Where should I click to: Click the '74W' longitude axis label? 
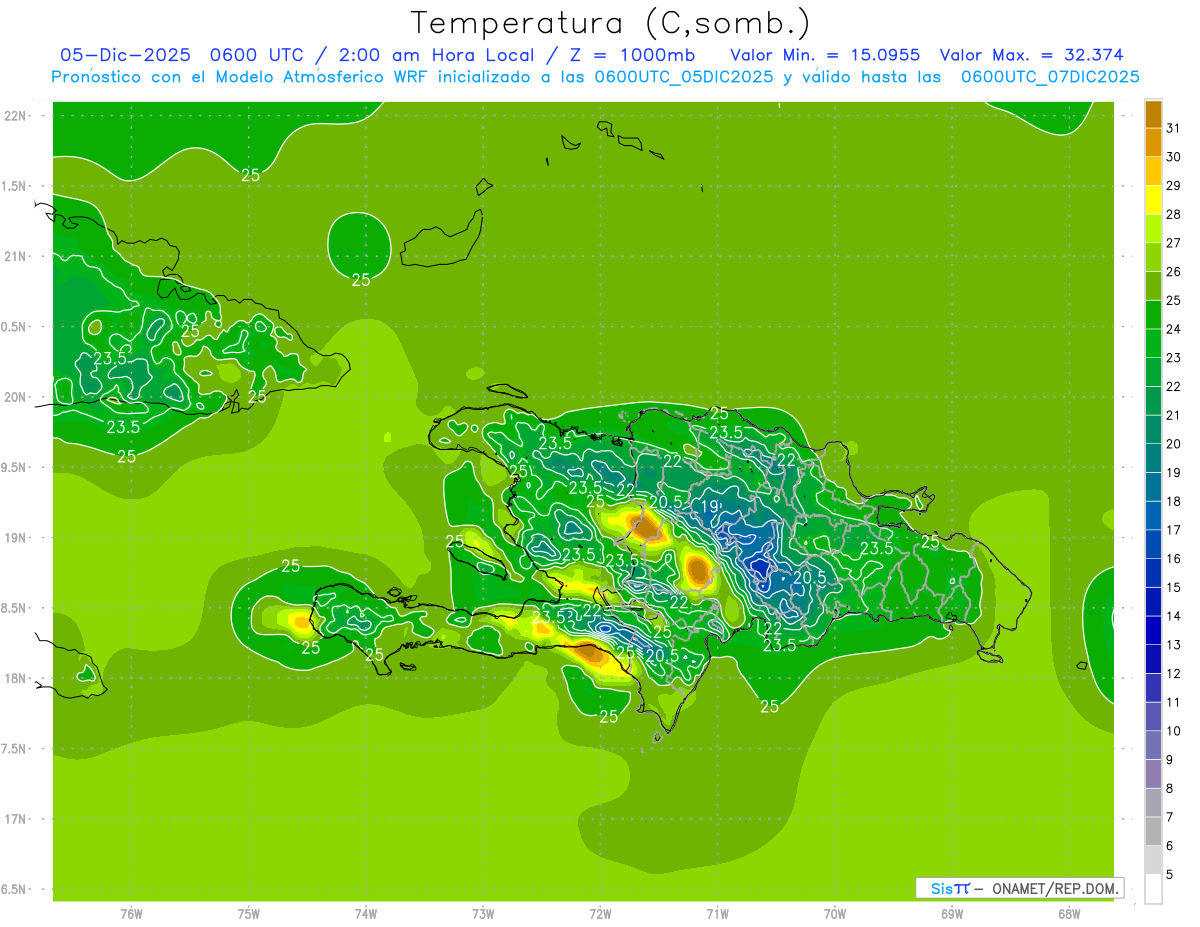tap(366, 914)
